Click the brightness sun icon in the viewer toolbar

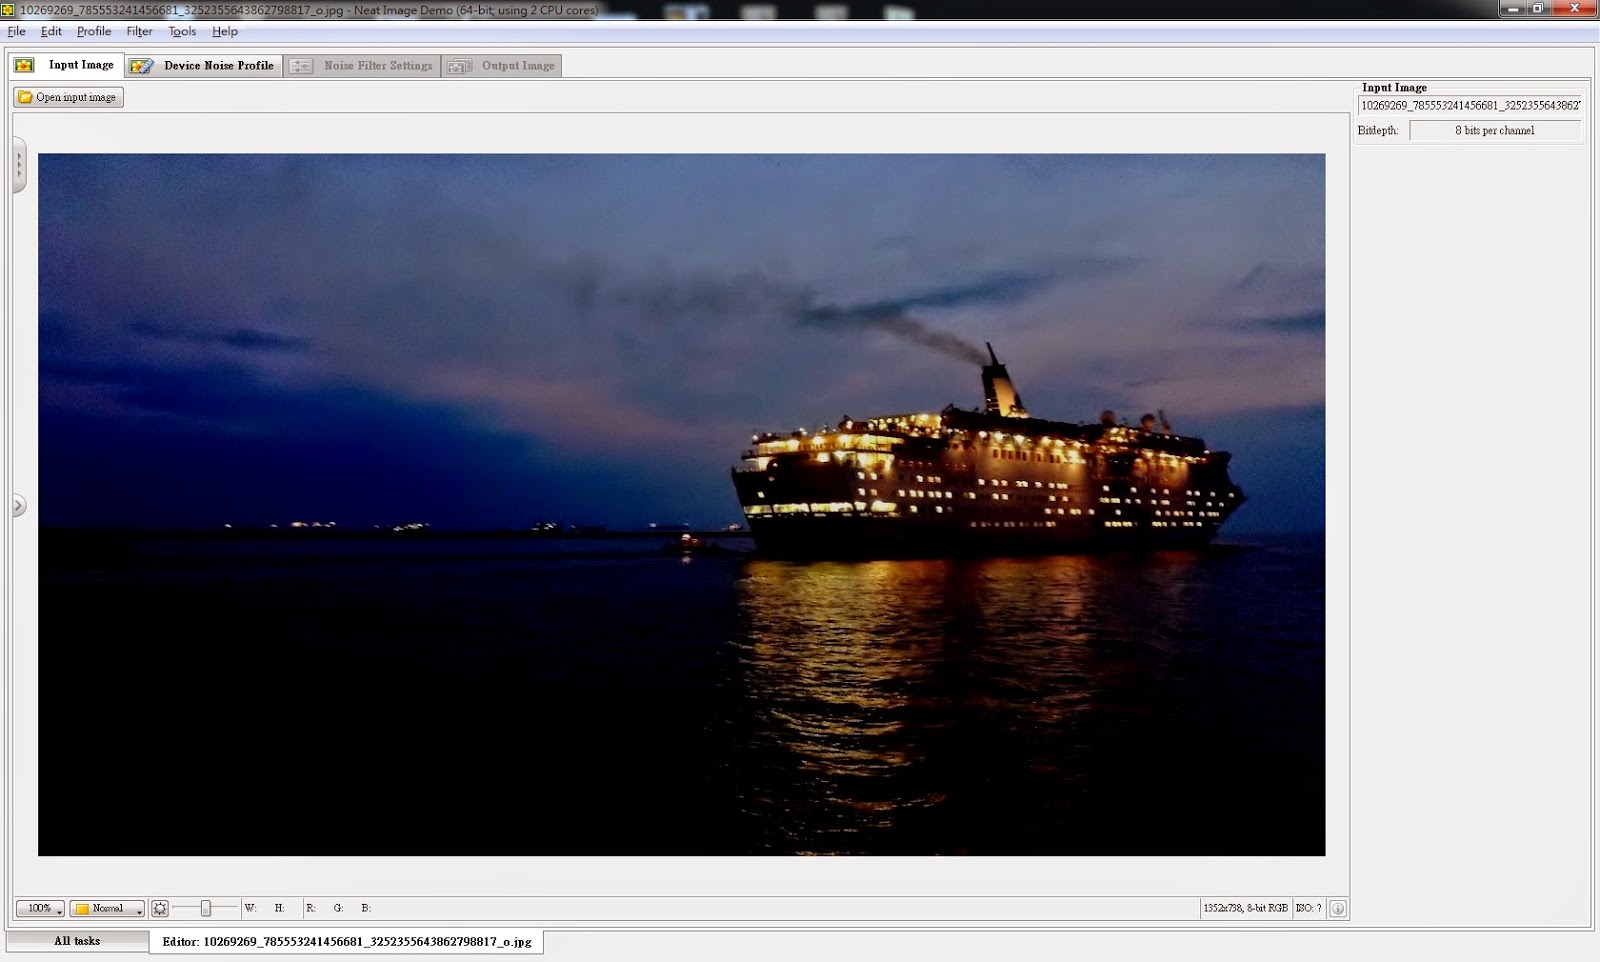tap(160, 908)
